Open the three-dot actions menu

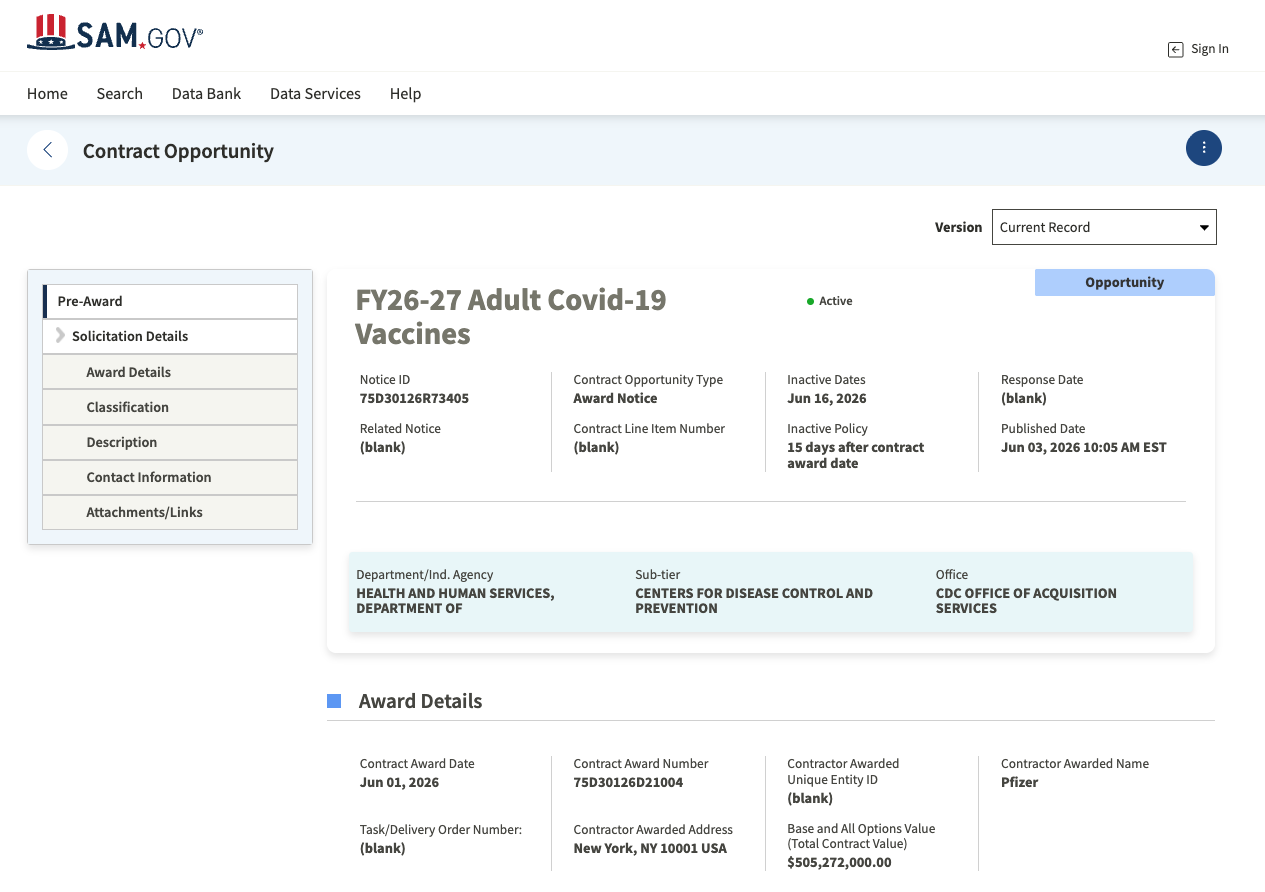1204,148
